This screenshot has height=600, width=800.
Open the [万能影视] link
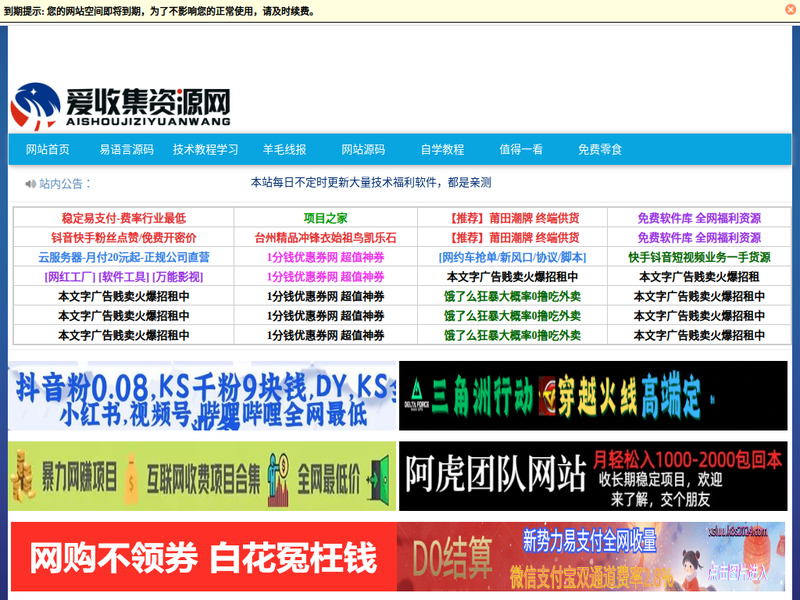pos(178,277)
